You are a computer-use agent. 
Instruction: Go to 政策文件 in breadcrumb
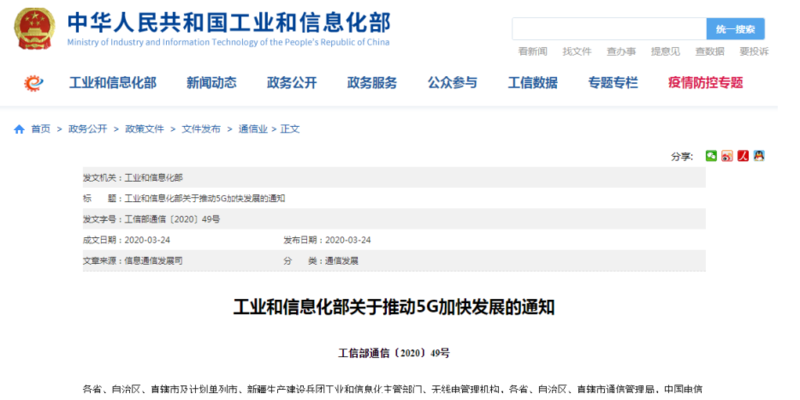click(144, 129)
